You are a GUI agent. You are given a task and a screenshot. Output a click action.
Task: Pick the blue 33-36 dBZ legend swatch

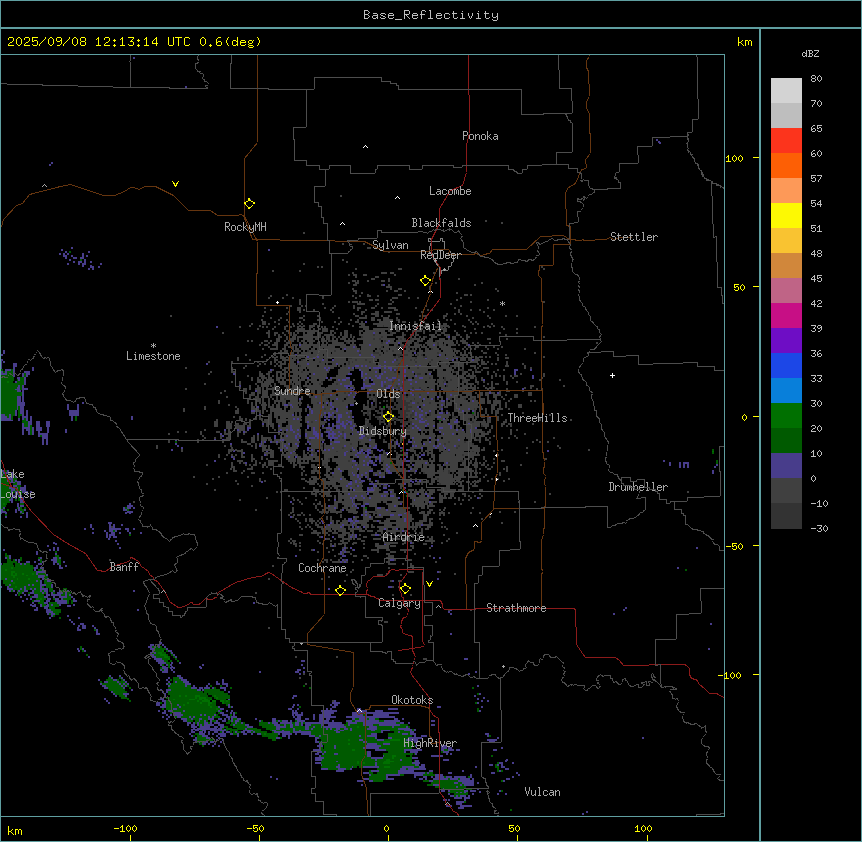(786, 365)
